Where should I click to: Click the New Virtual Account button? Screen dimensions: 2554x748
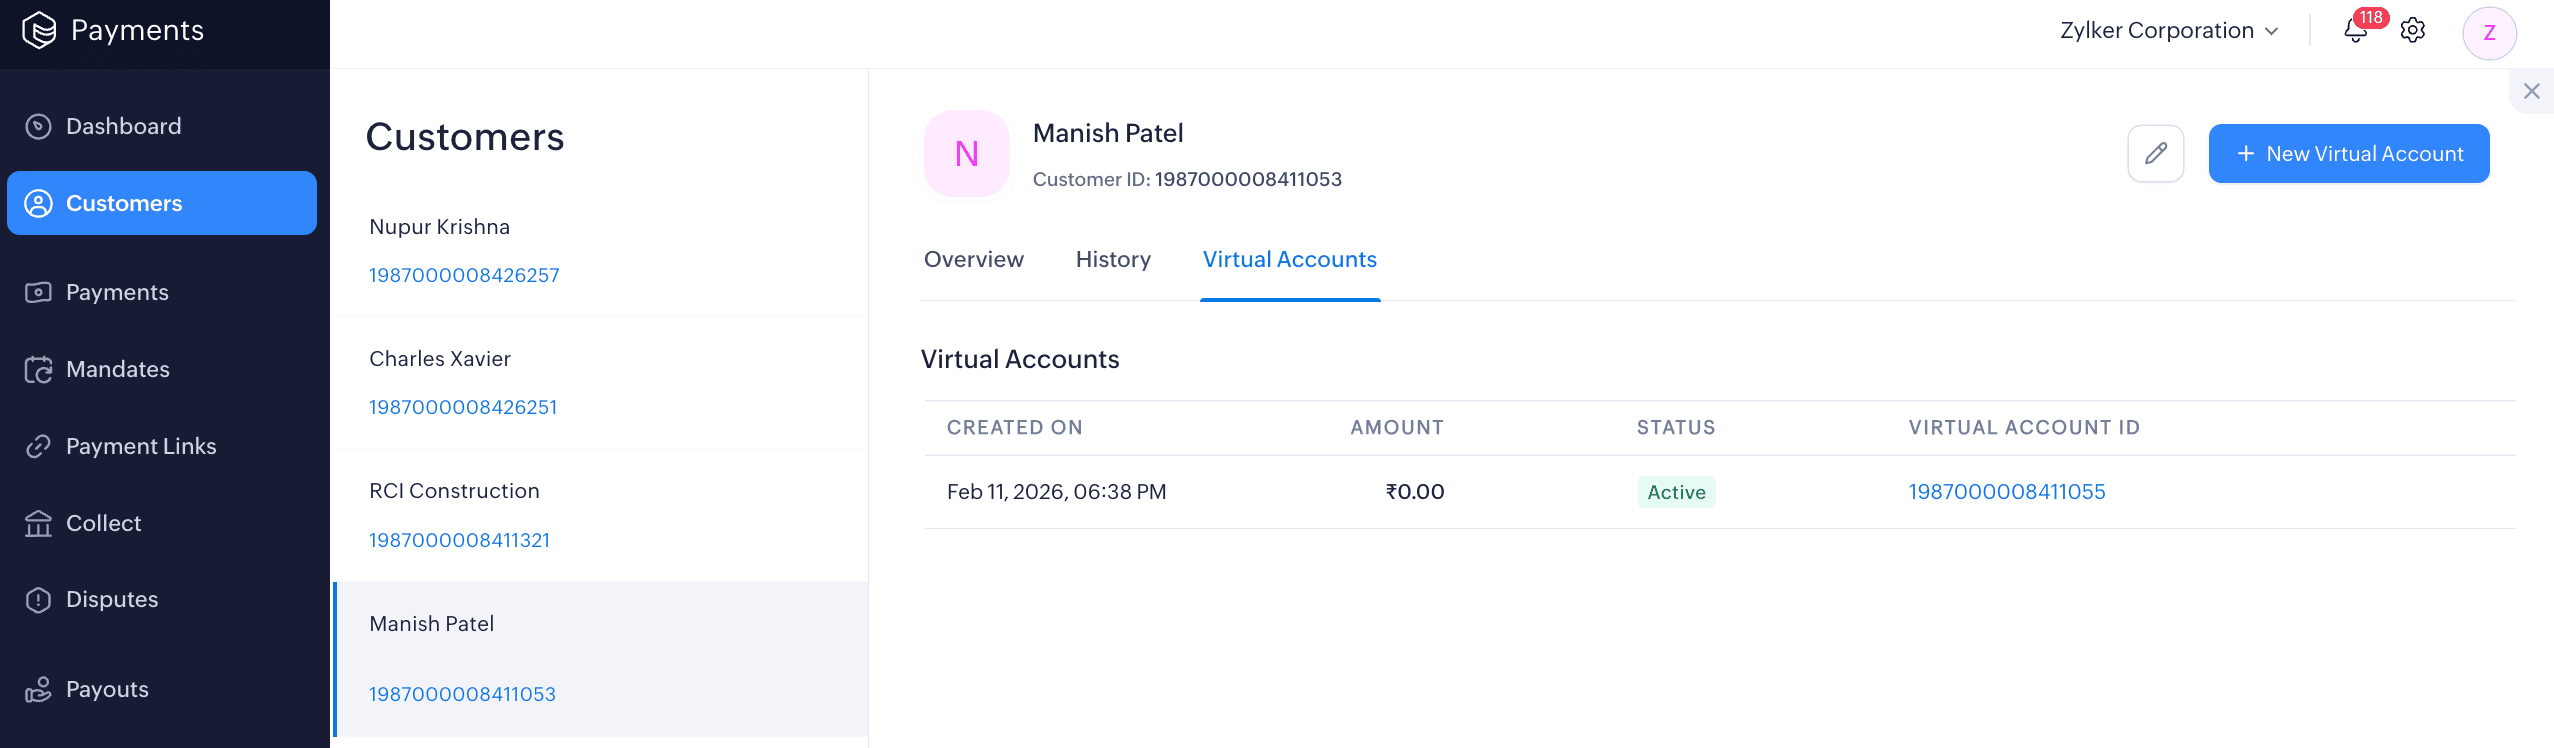click(x=2348, y=154)
